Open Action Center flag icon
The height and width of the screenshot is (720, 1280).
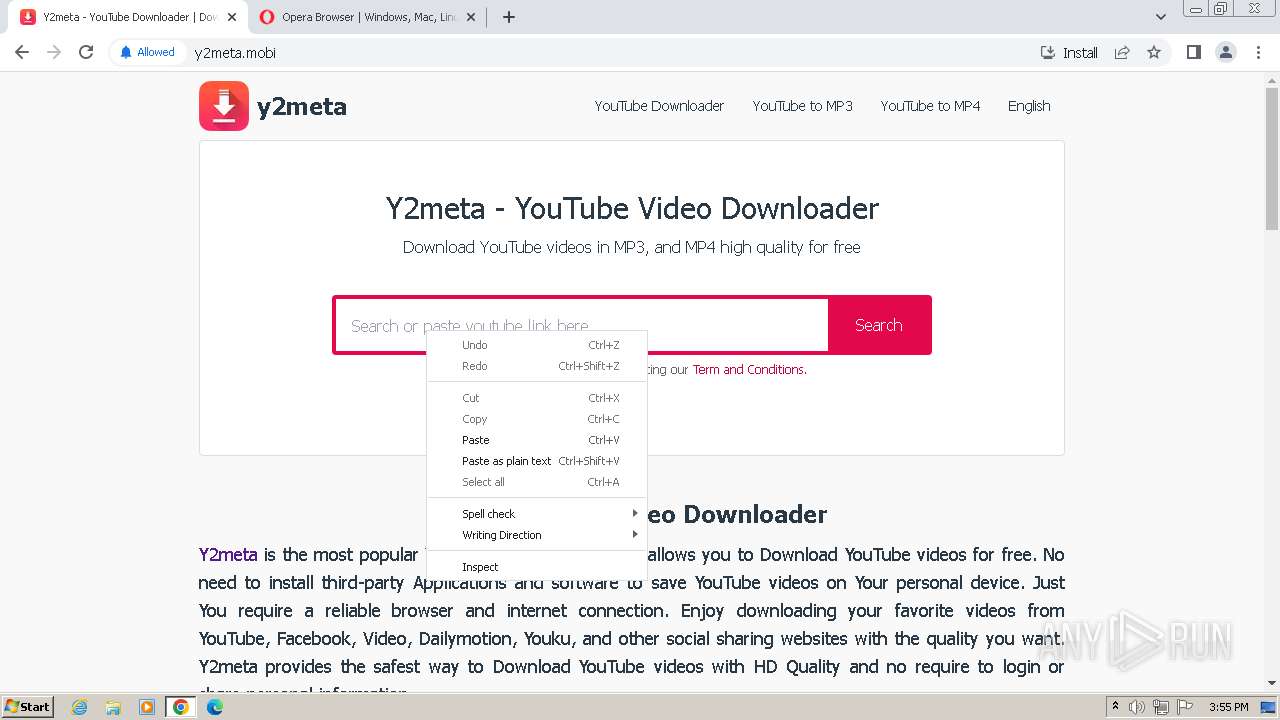[x=1184, y=707]
